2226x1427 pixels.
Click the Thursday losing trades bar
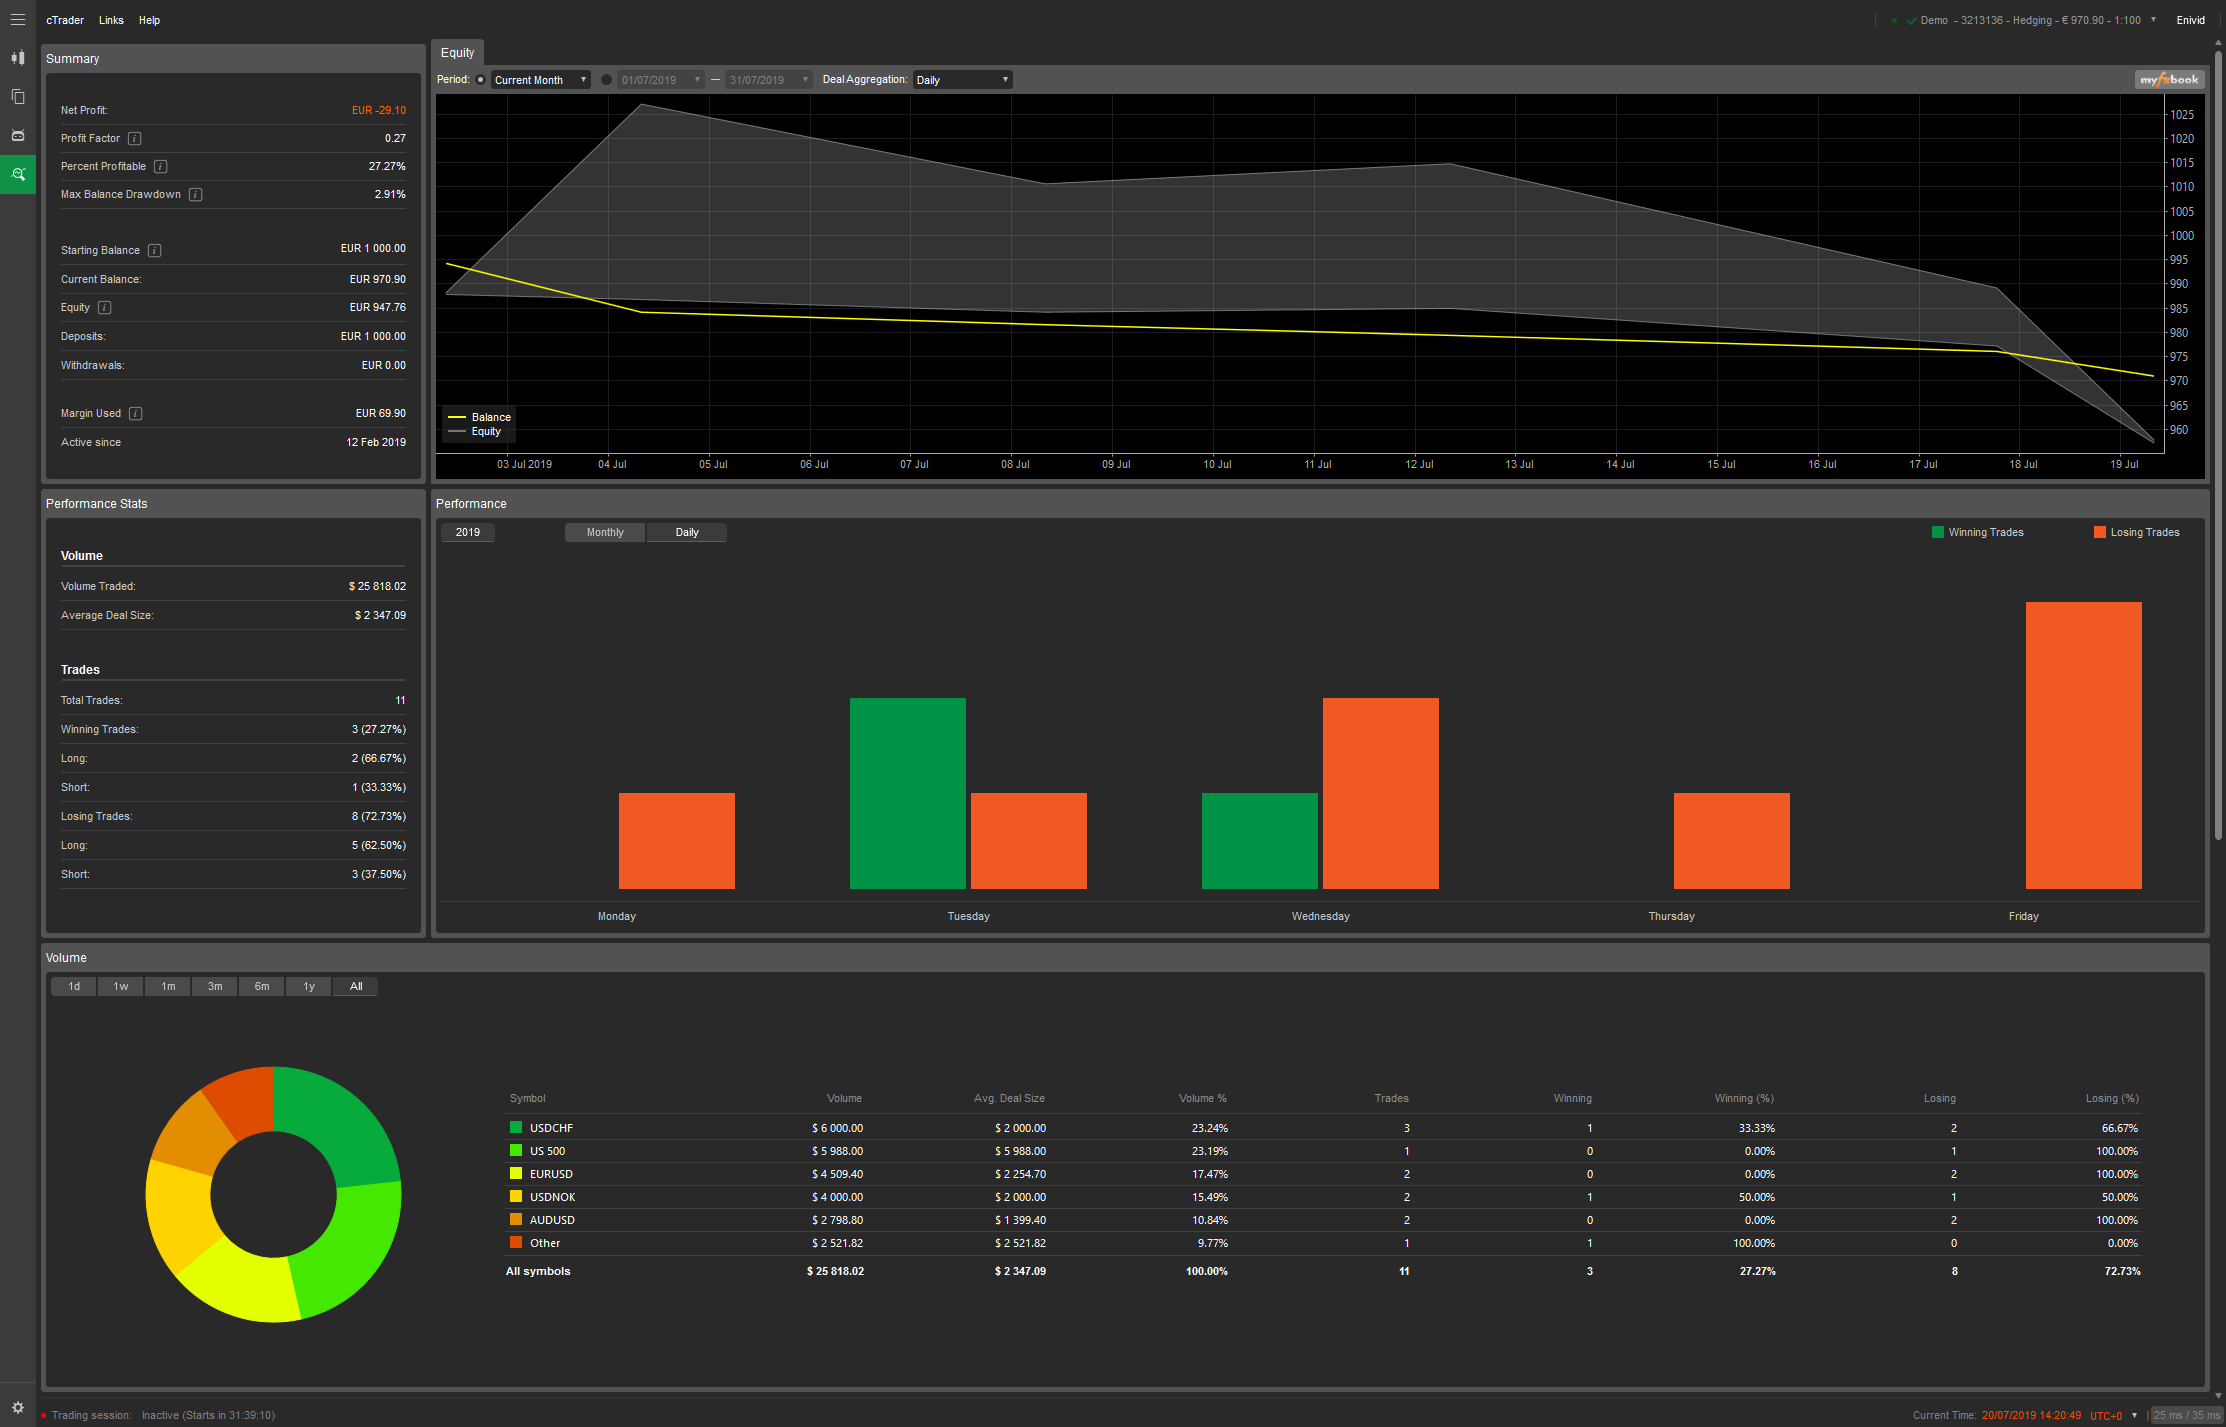pyautogui.click(x=1732, y=841)
